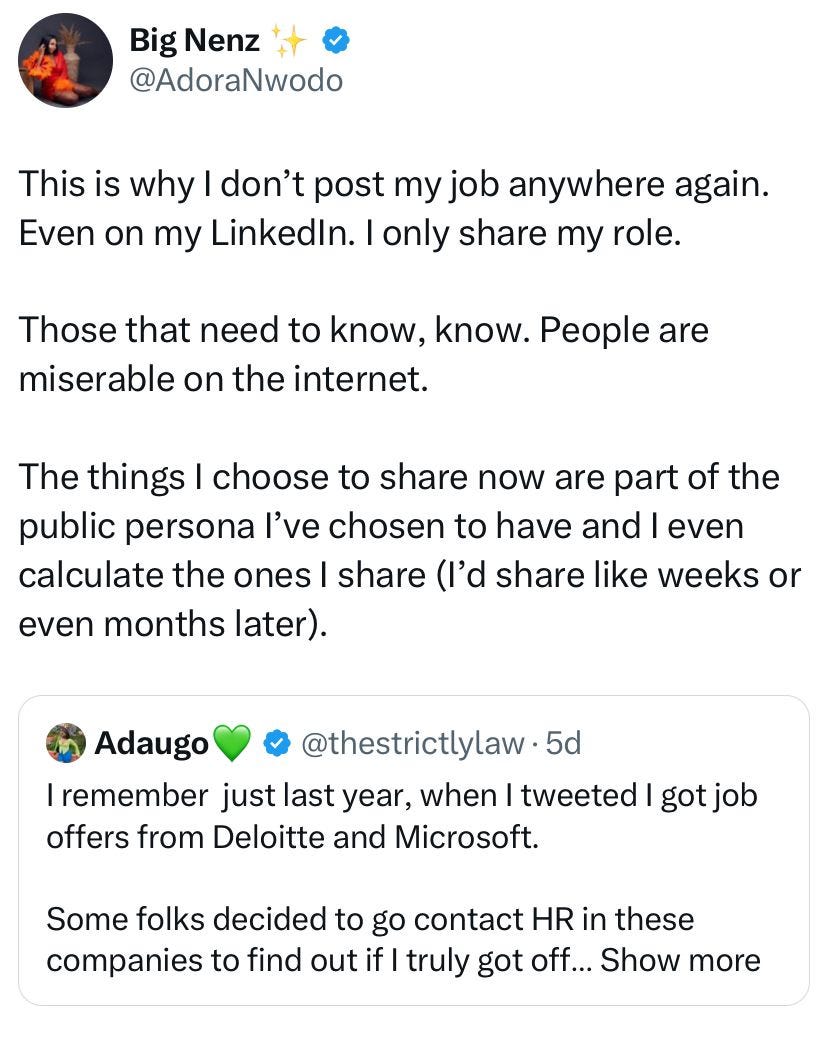Expand the quoted tweet with "Show more"
The image size is (828, 1039).
[680, 961]
